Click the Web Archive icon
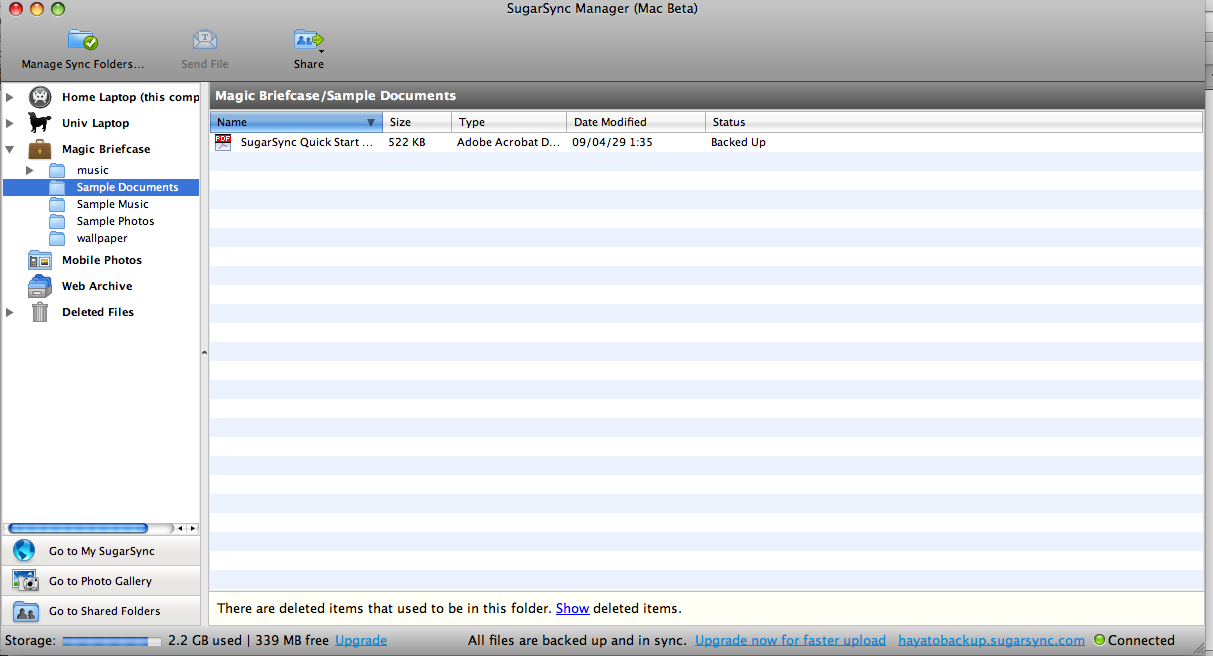1213x656 pixels. click(40, 286)
